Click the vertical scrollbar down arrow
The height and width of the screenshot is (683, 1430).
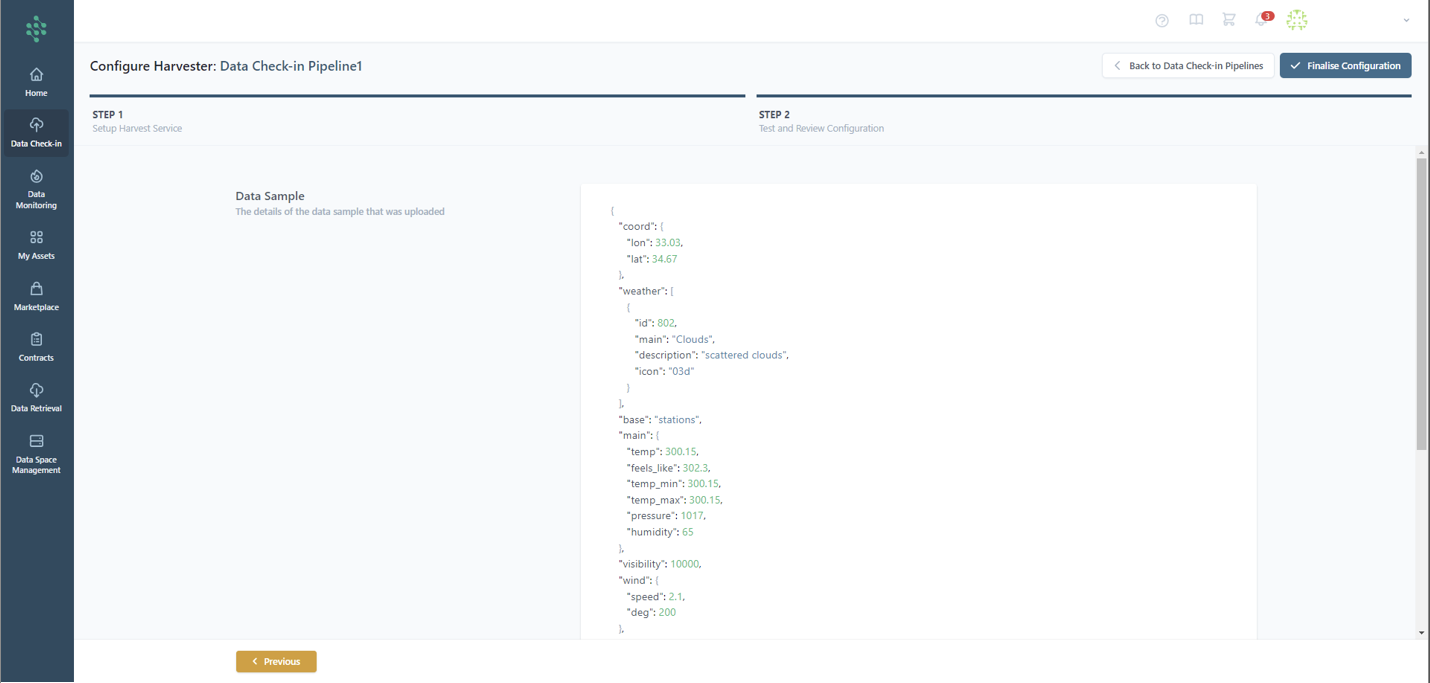click(x=1421, y=633)
